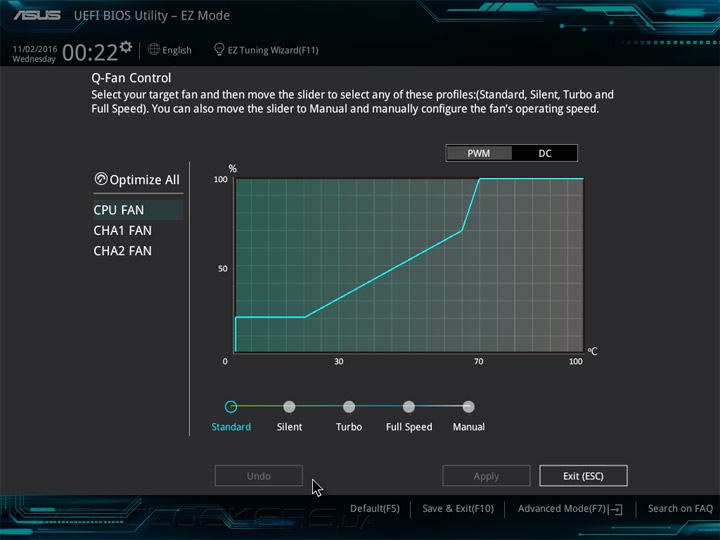
Task: Click the Manual profile label
Action: coord(468,427)
